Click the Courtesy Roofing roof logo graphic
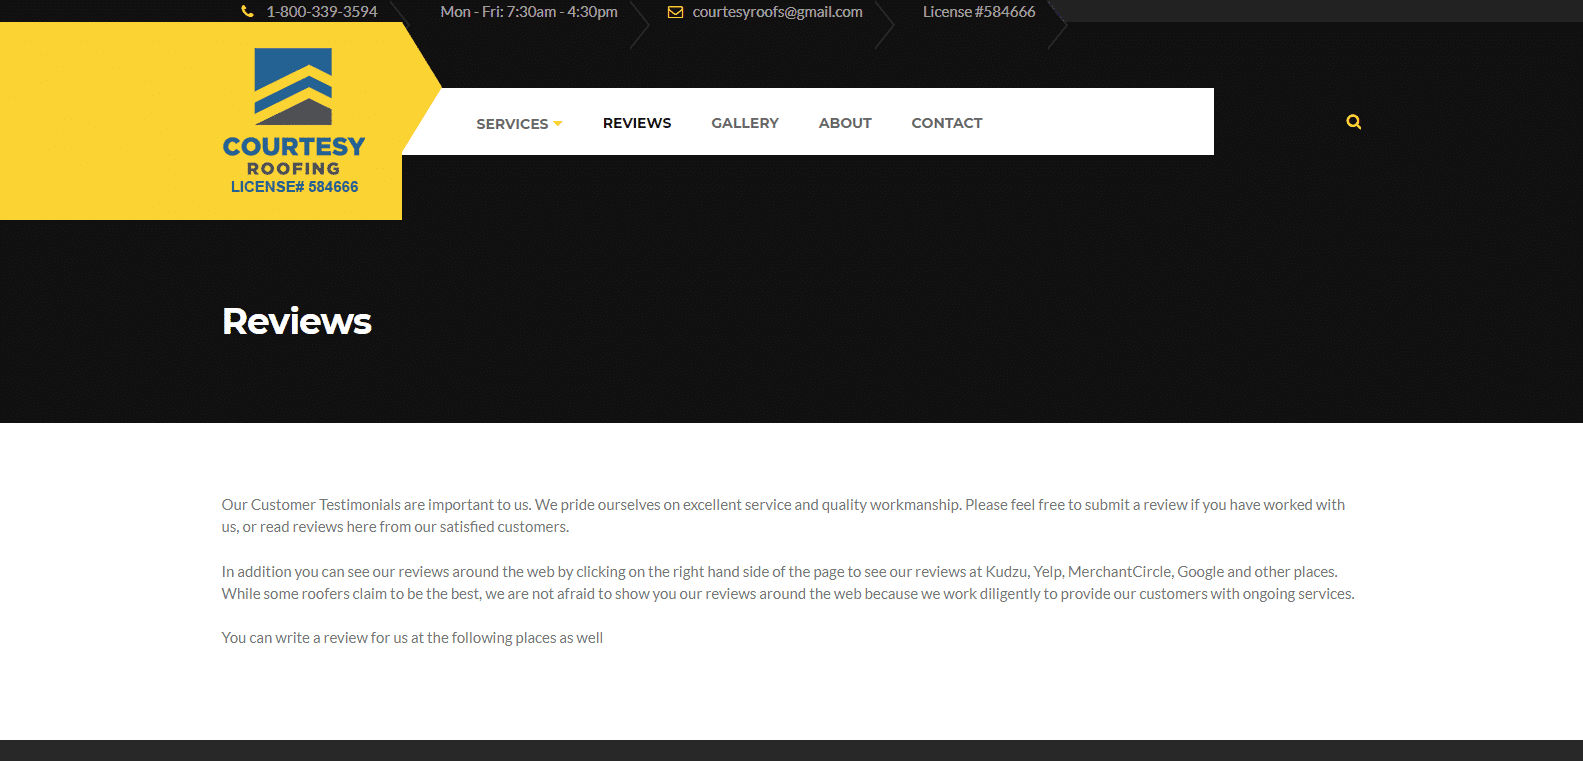 coord(293,86)
